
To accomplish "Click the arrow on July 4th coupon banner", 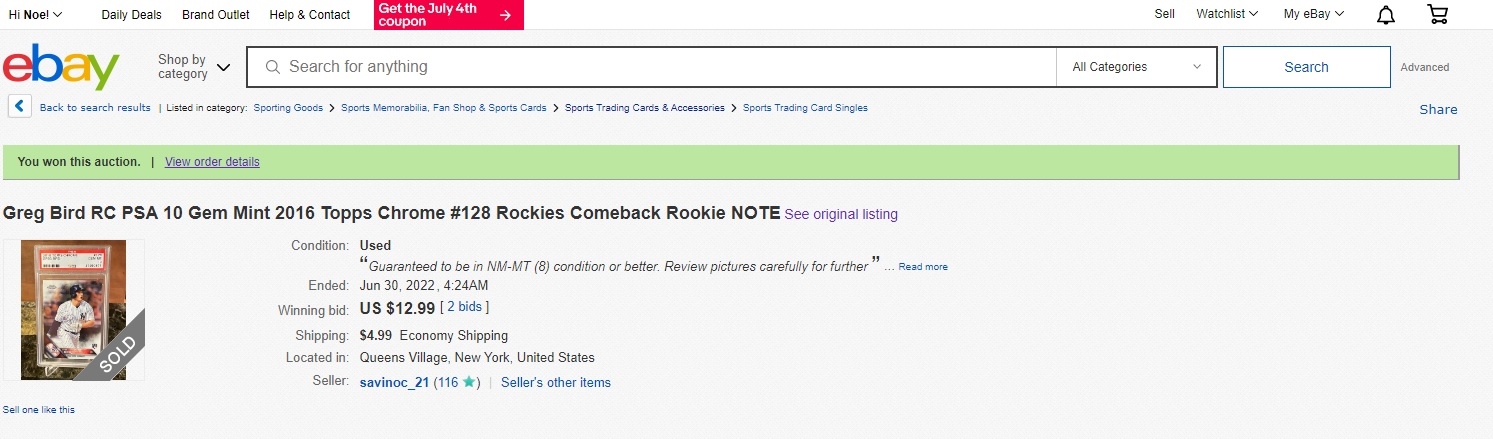I will click(505, 15).
